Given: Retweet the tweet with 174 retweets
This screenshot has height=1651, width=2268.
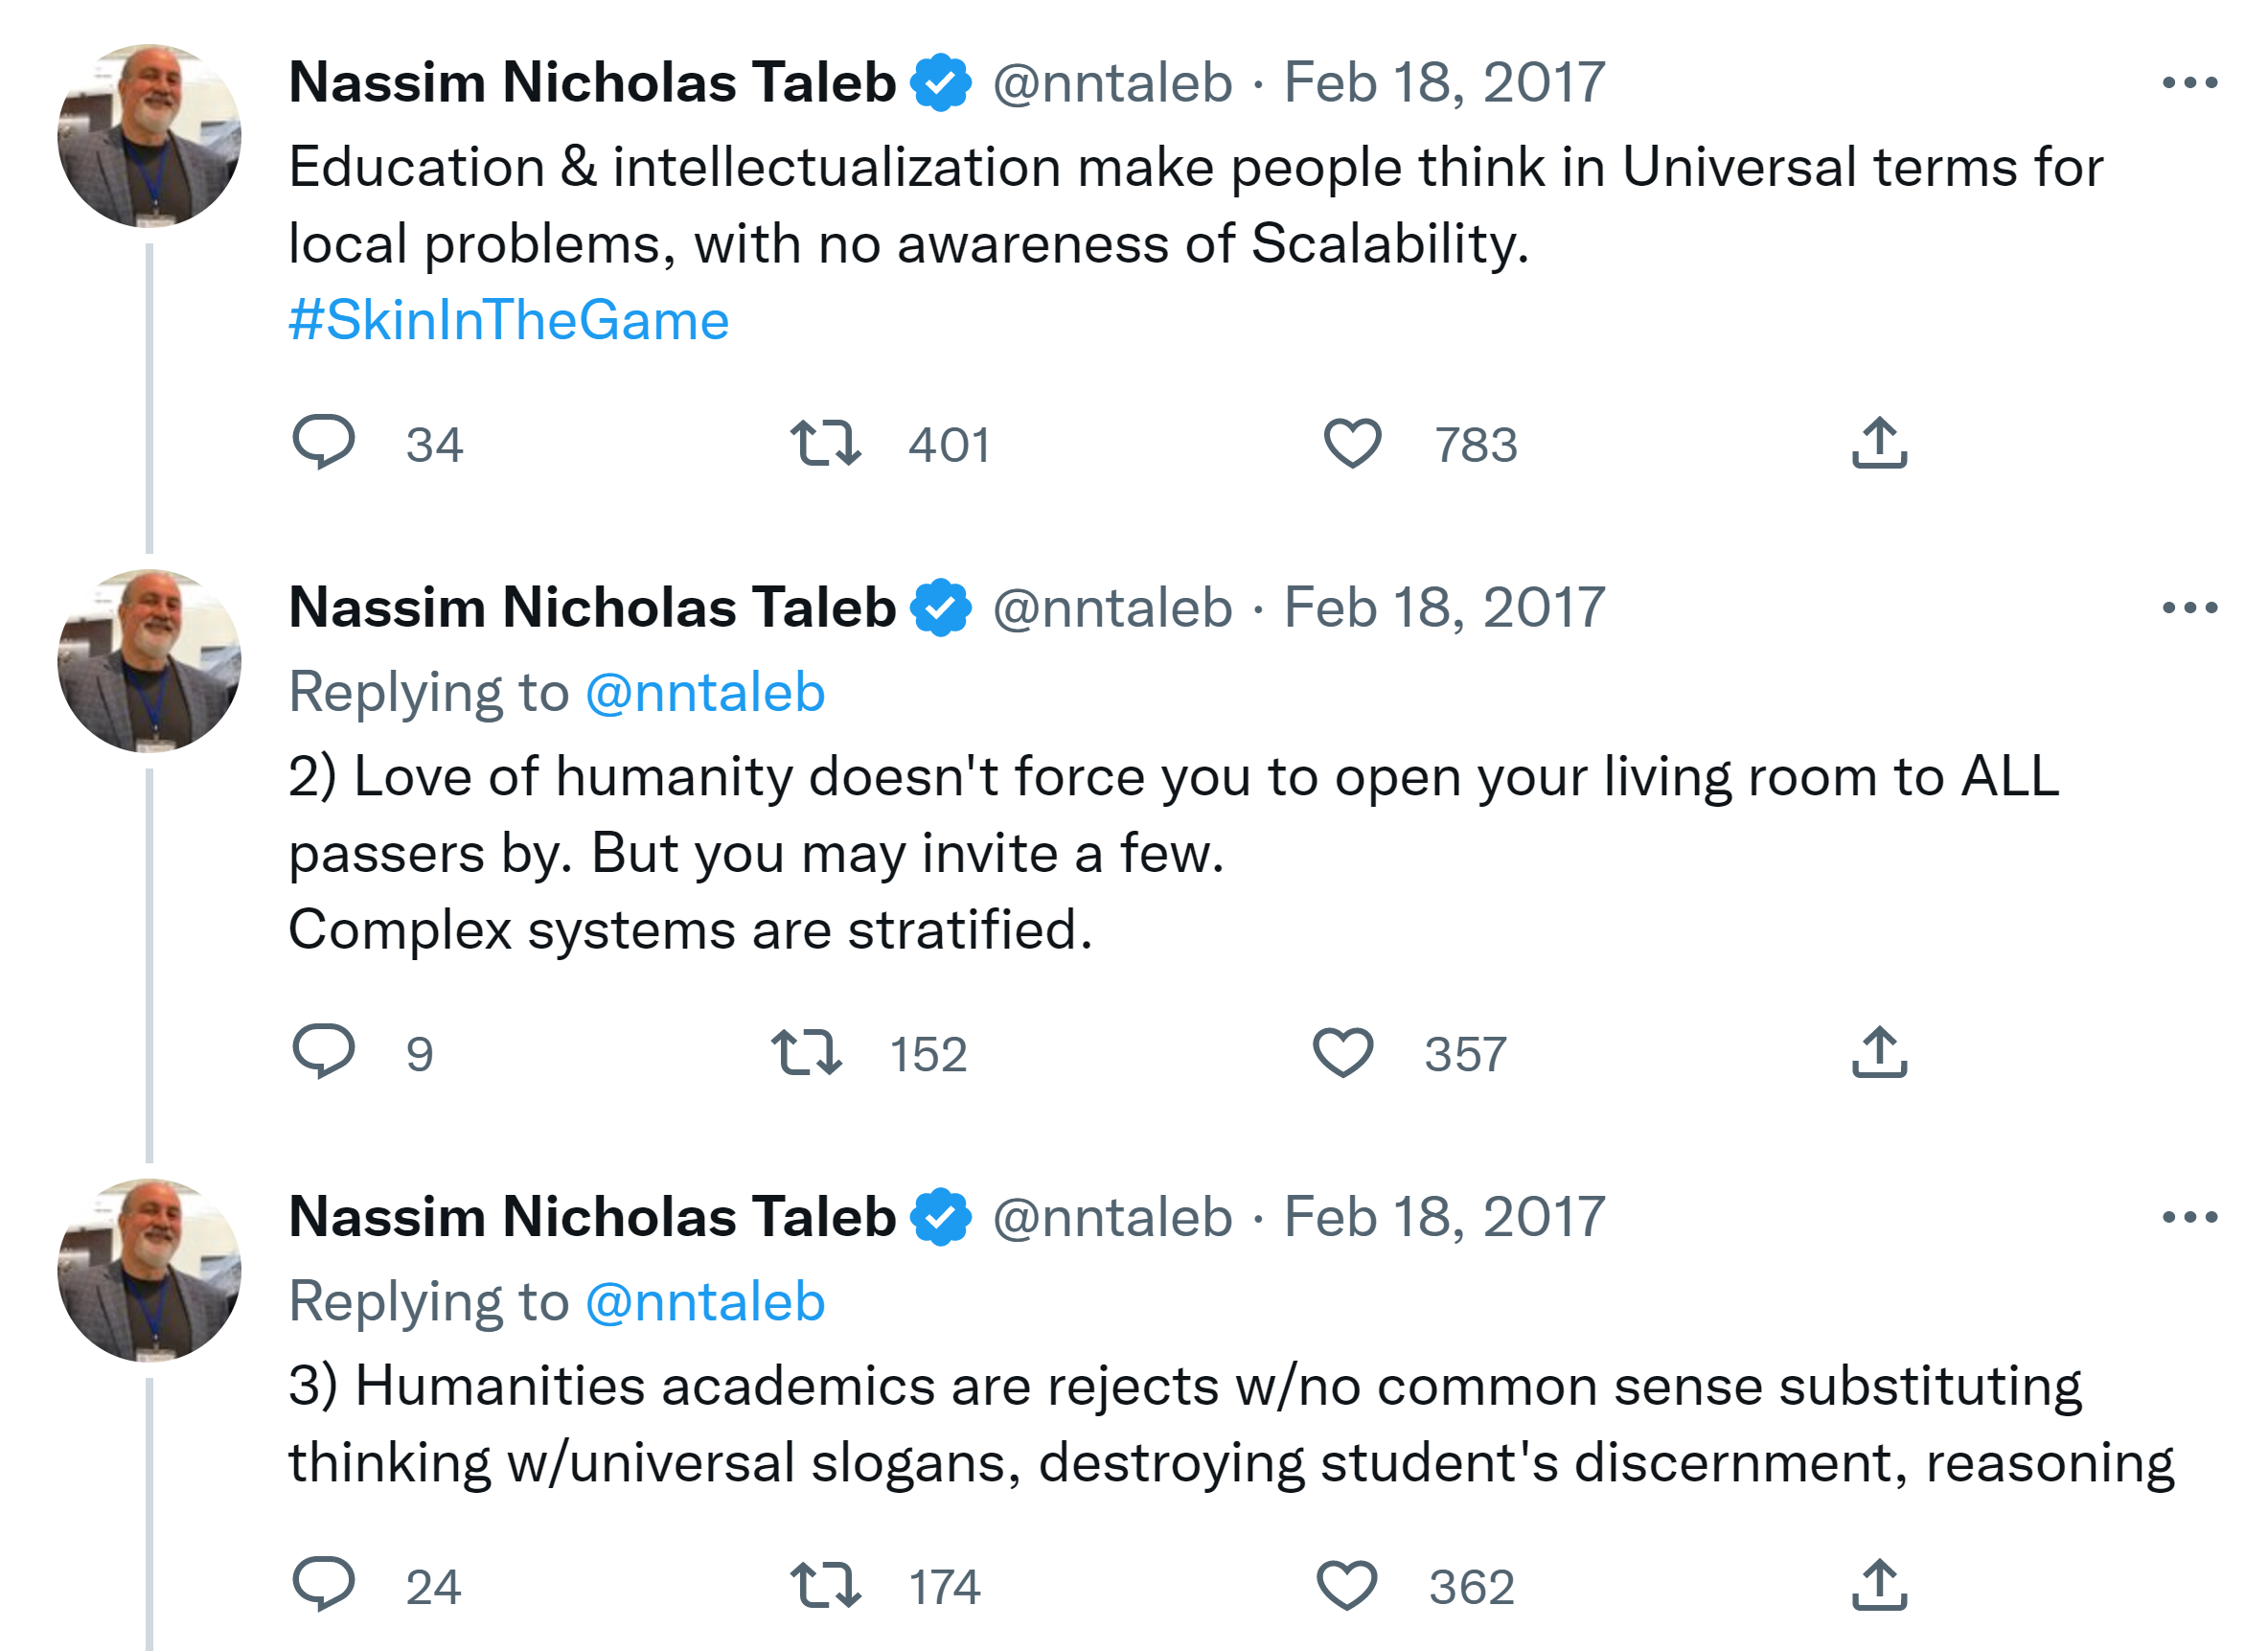Looking at the screenshot, I should point(825,1585).
